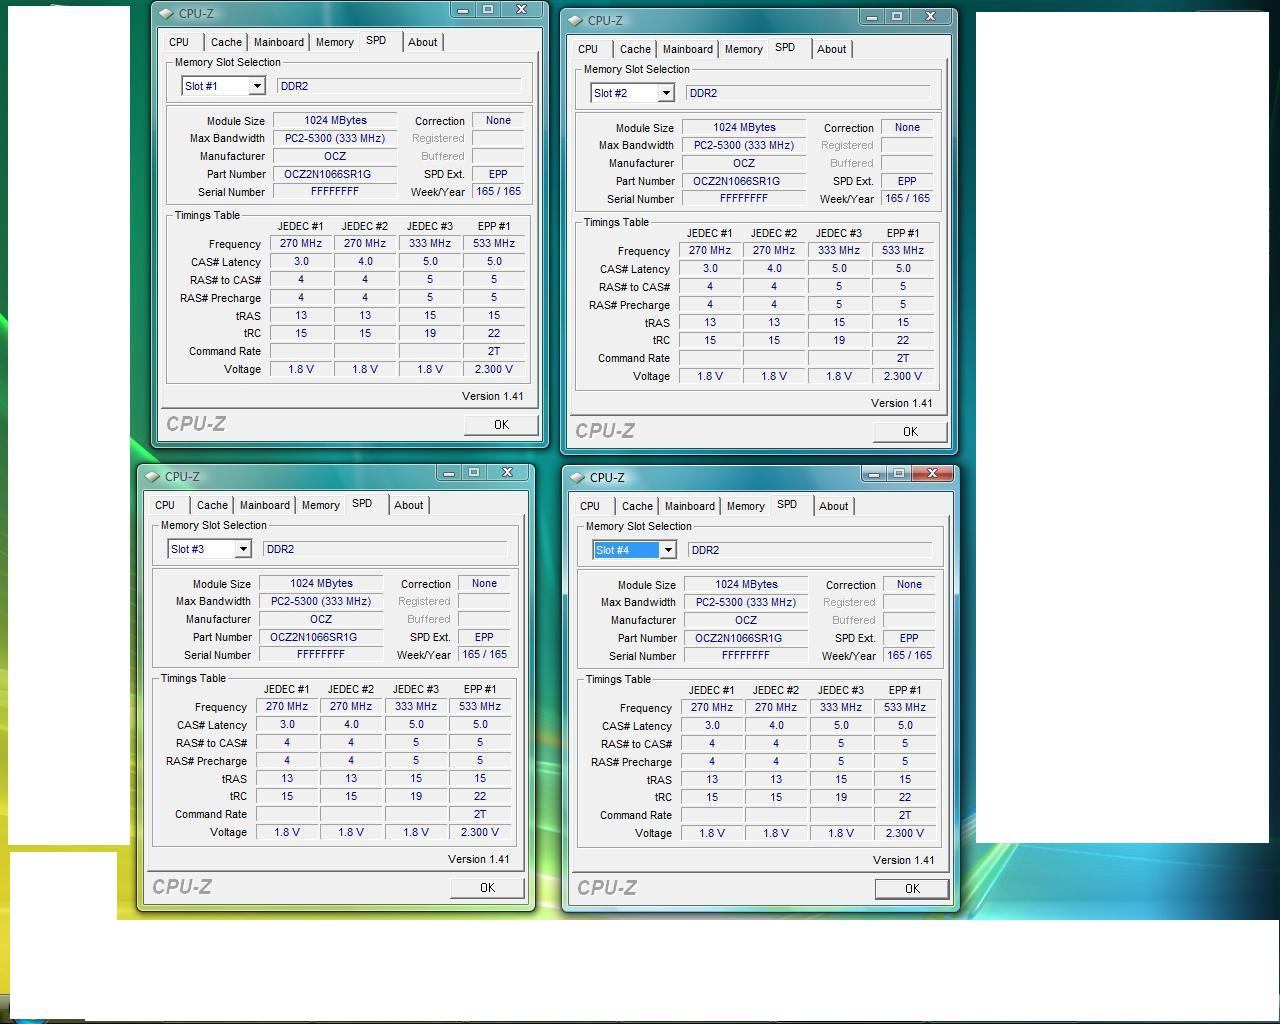Click EPP #1 frequency 533 MHz in Slot #1 window
1280x1024 pixels.
[x=494, y=243]
